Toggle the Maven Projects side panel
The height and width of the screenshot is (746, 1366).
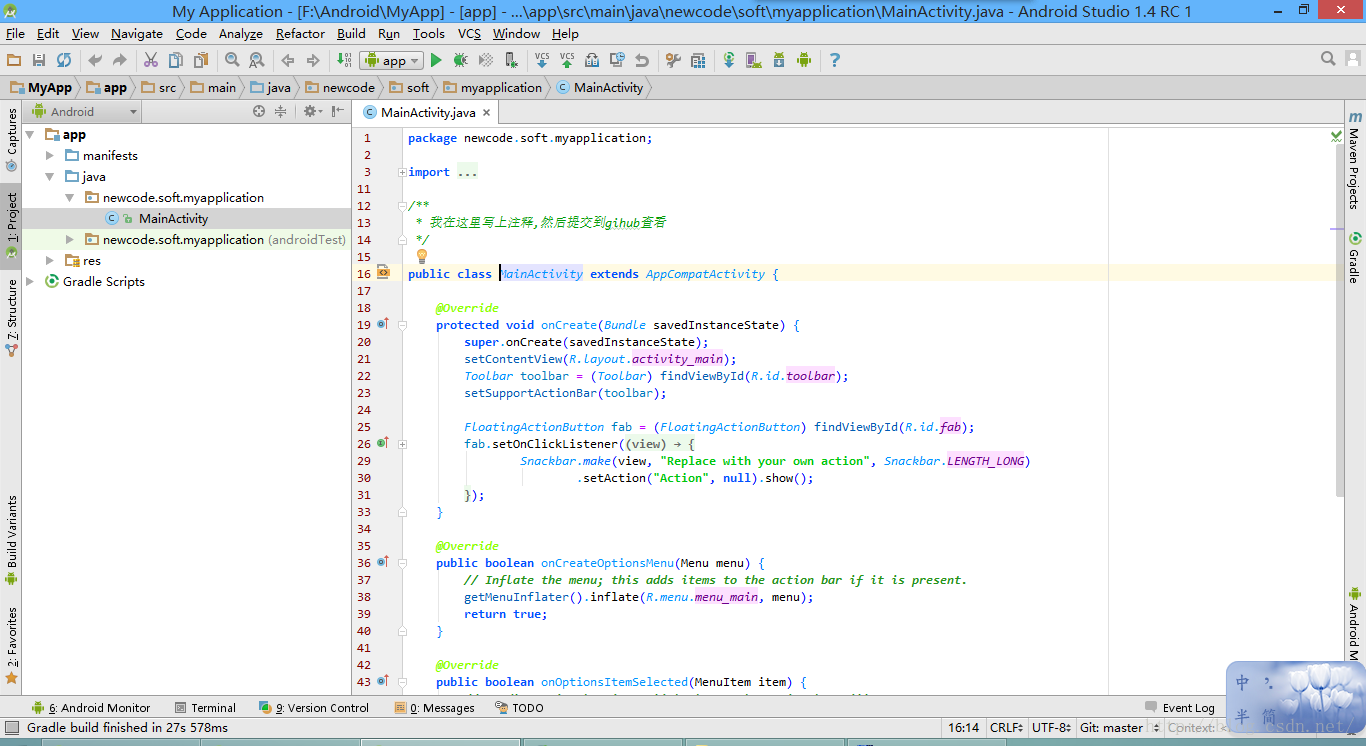(x=1354, y=160)
